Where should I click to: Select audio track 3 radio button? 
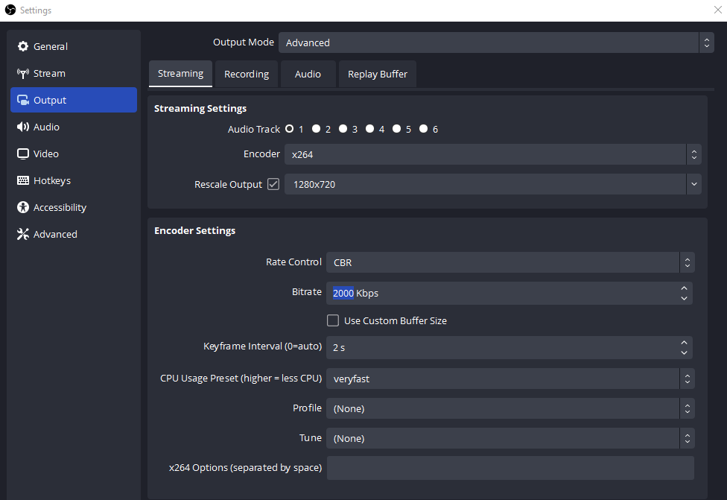coord(343,129)
